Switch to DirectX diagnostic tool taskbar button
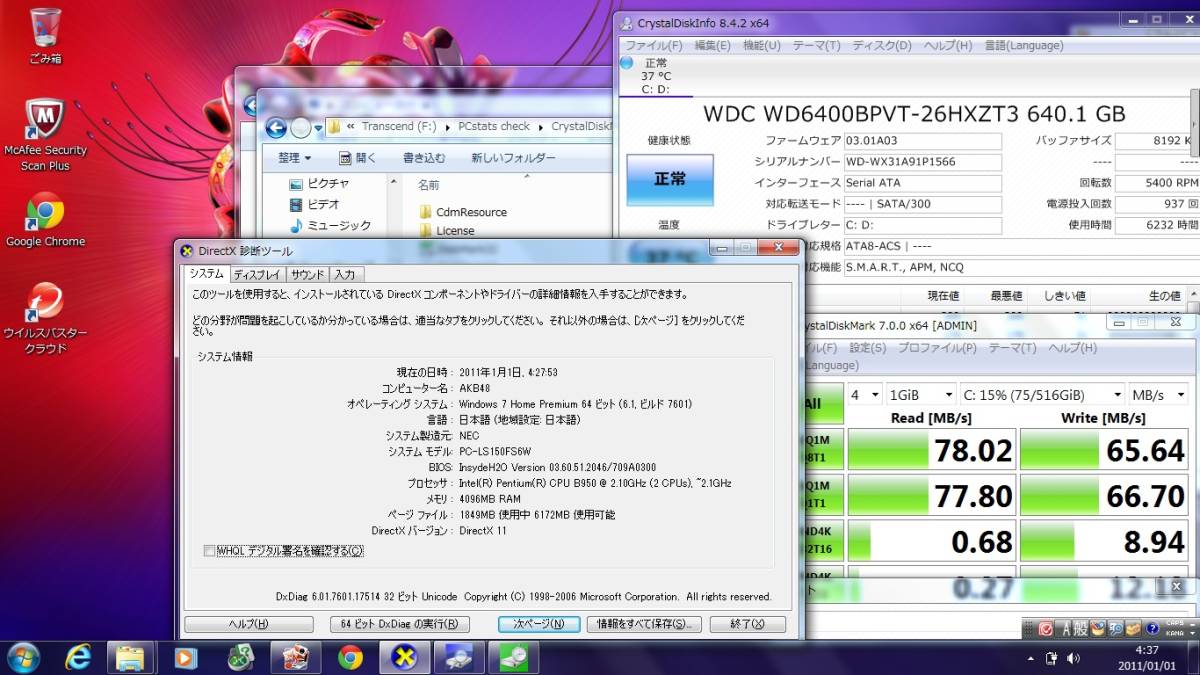The height and width of the screenshot is (675, 1200). pyautogui.click(x=405, y=657)
